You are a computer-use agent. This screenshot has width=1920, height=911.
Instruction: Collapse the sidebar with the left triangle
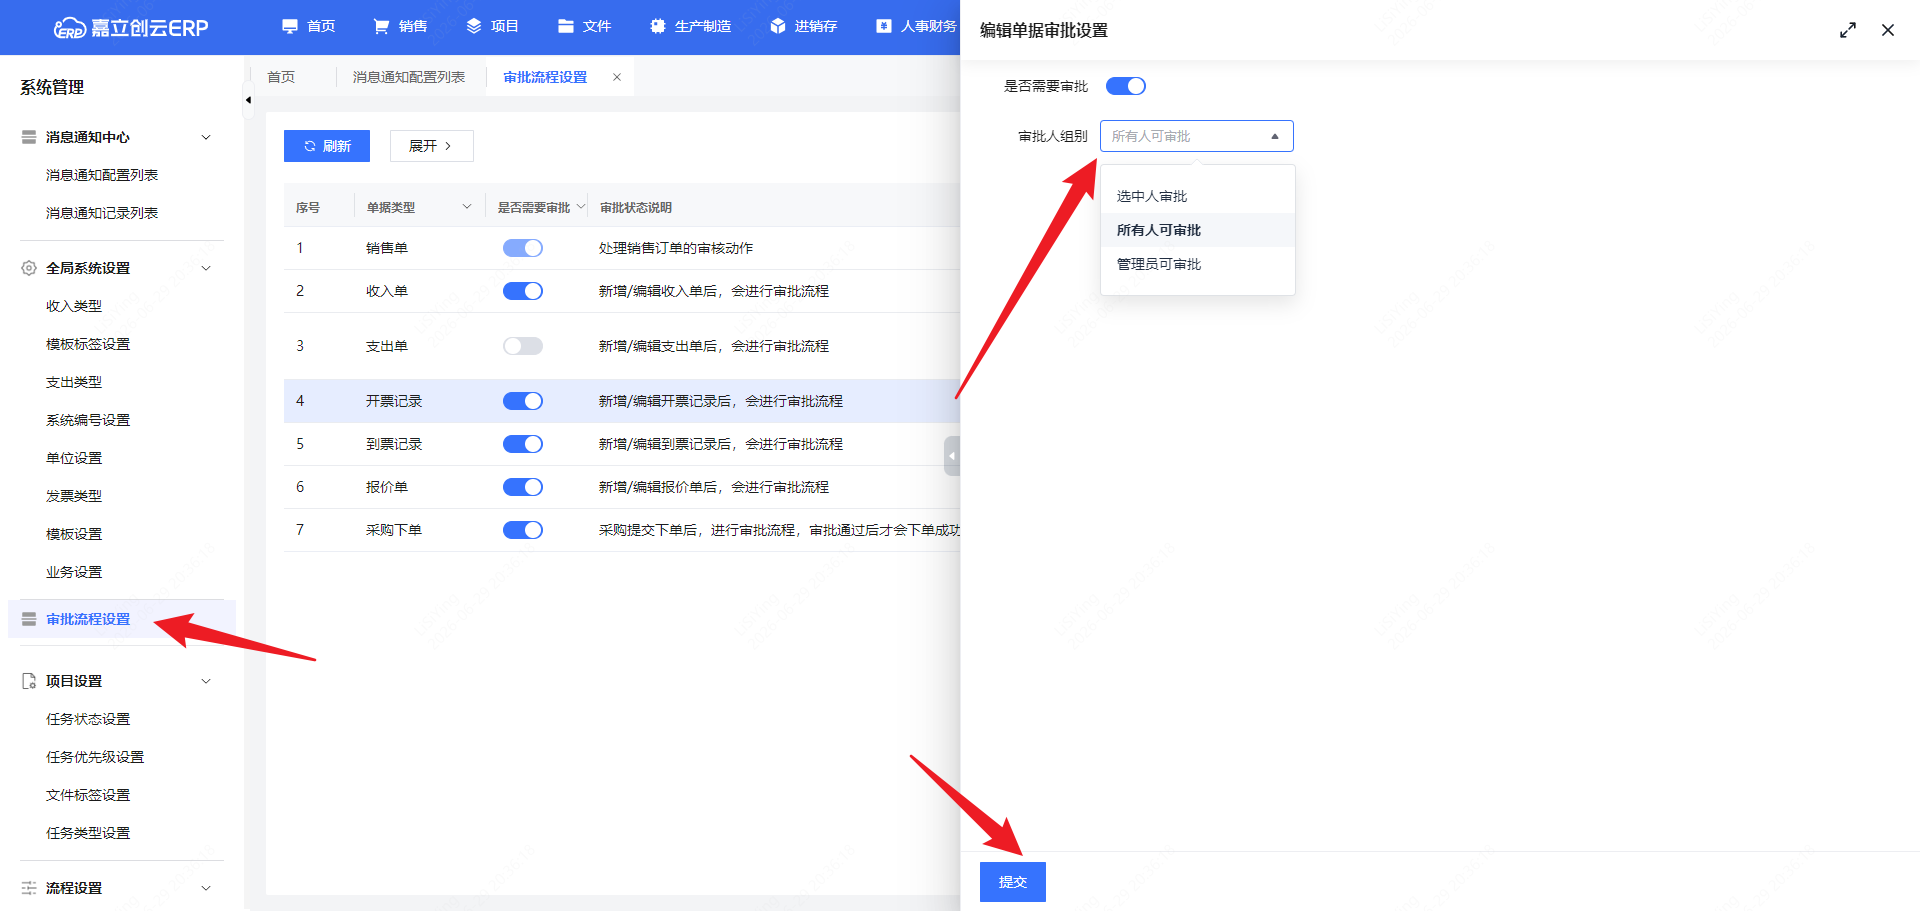coord(248,100)
